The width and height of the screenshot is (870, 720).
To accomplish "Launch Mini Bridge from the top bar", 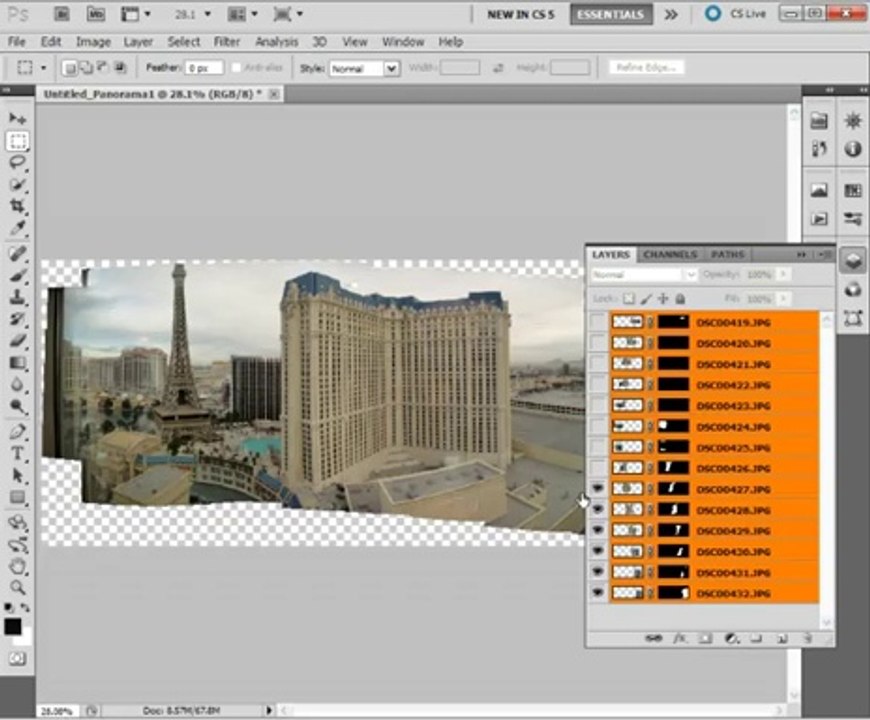I will point(95,14).
